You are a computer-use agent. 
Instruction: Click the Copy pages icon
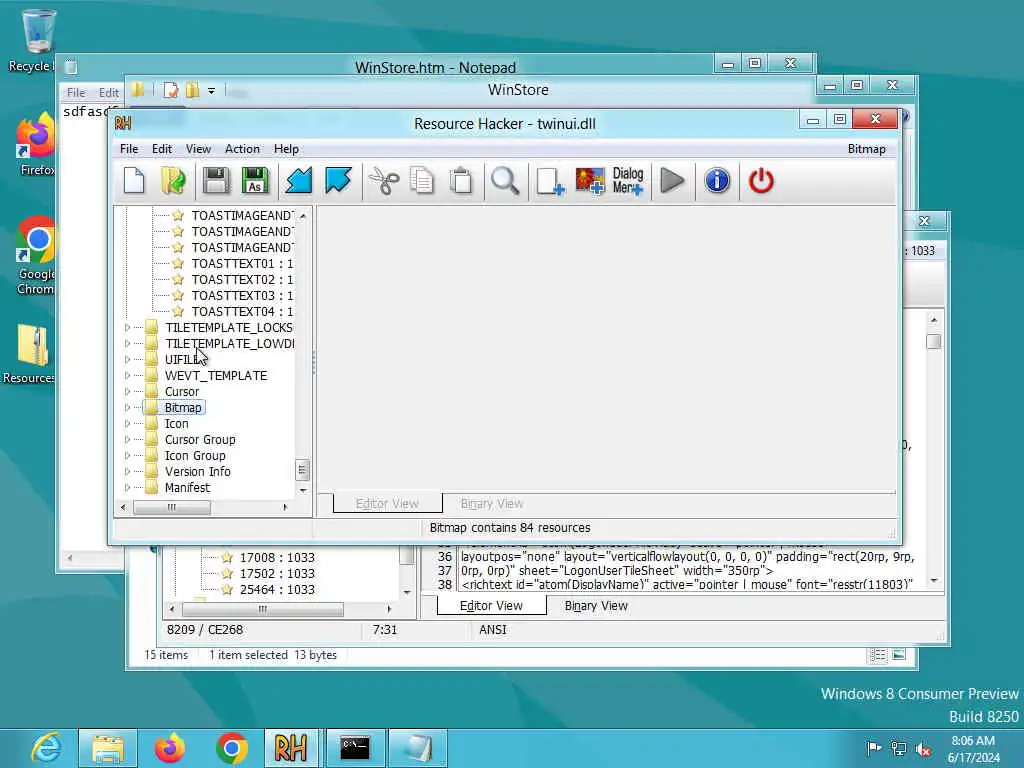(422, 181)
